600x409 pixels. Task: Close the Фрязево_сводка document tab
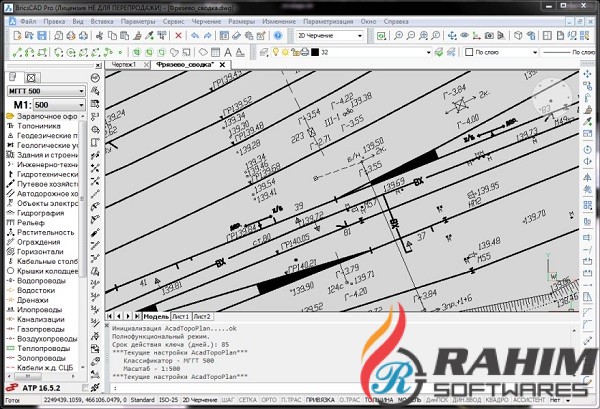point(222,65)
